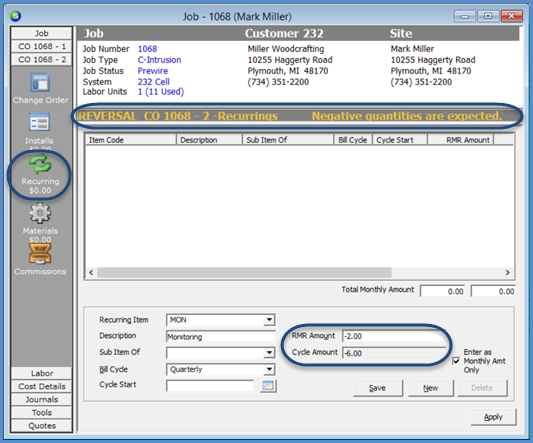Switch to the CO 1068 - 1 tab
Image resolution: width=533 pixels, height=443 pixels.
tap(41, 46)
